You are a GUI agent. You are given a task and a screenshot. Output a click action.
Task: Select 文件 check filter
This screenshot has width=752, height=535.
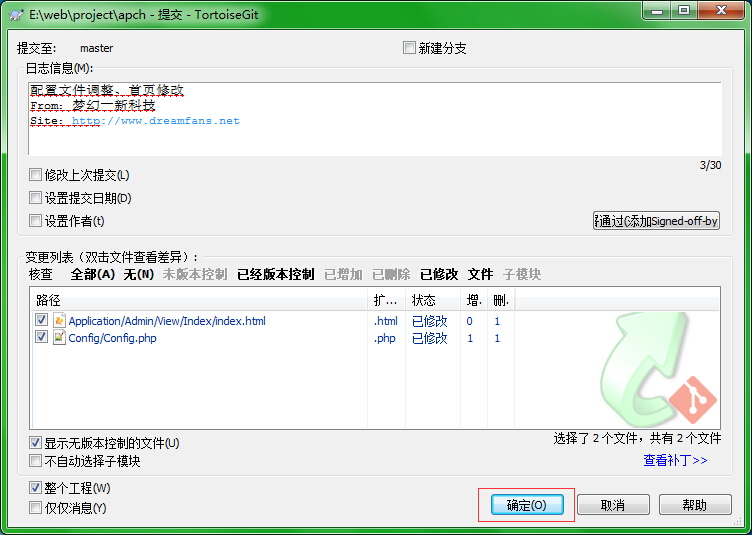pos(480,274)
